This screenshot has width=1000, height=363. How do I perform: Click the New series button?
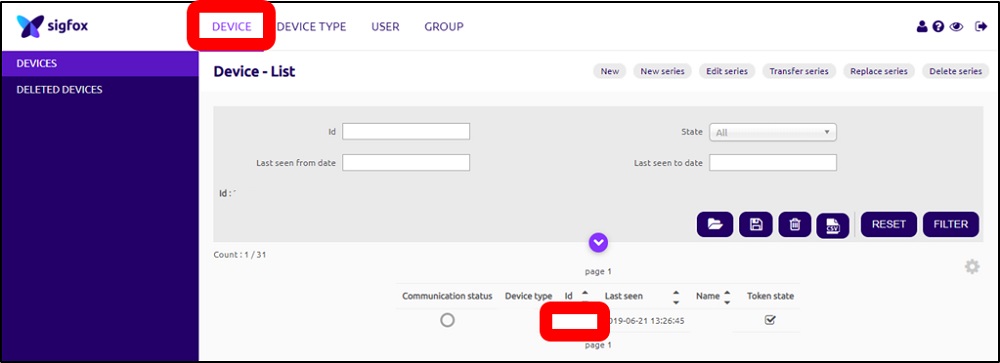(663, 71)
